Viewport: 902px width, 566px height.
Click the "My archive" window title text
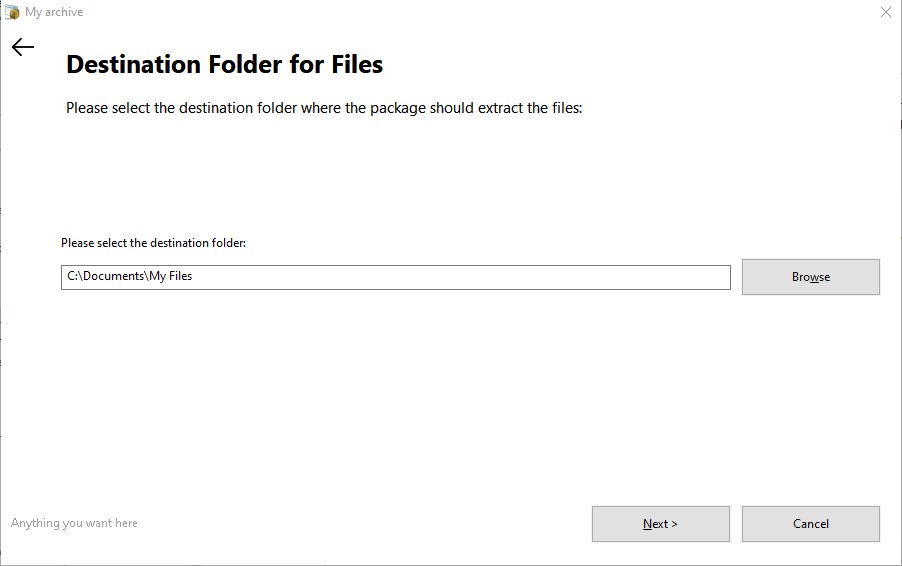point(54,12)
